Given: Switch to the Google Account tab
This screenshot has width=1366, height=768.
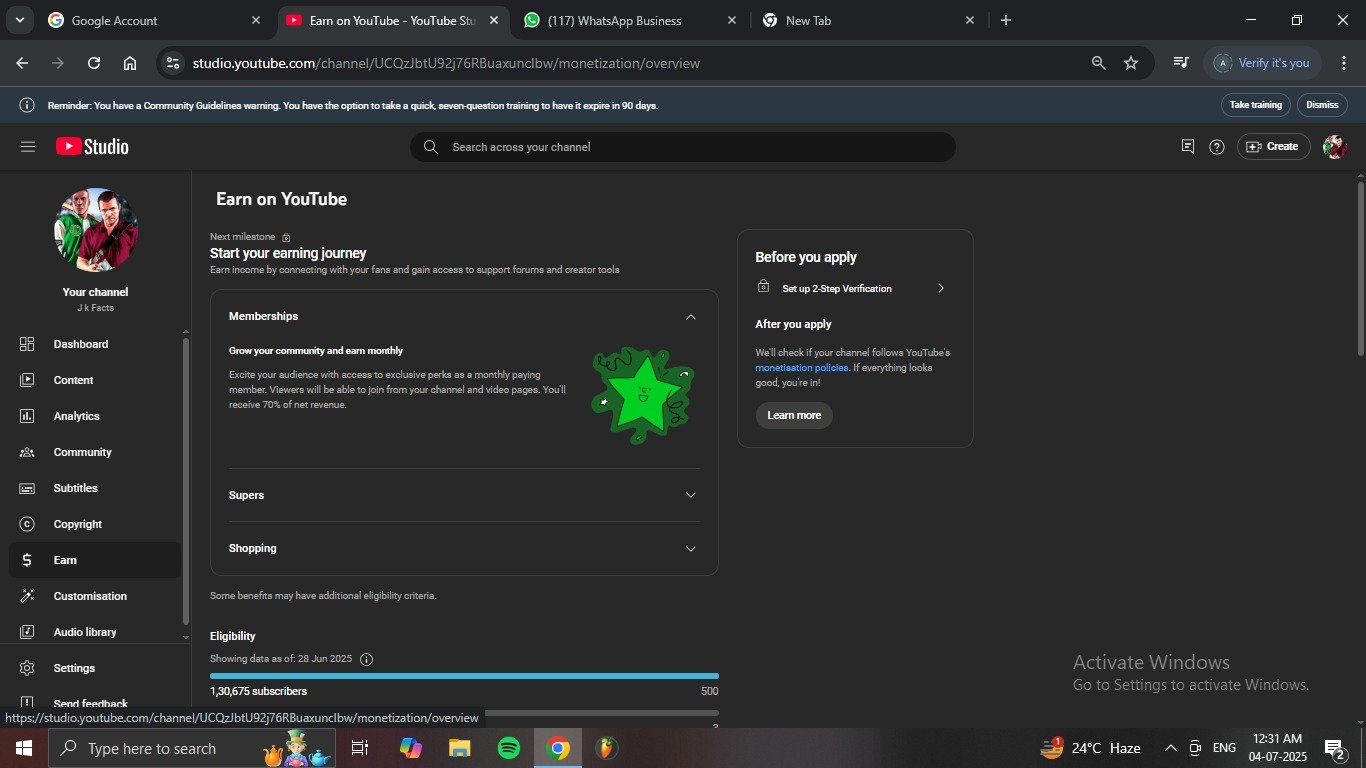Looking at the screenshot, I should 154,20.
